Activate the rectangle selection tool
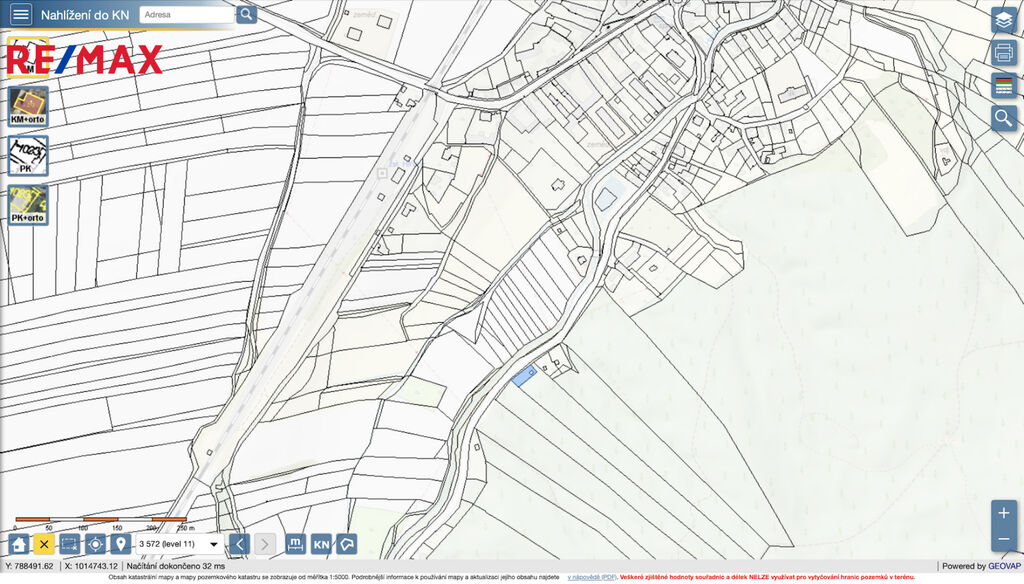The width and height of the screenshot is (1024, 584). click(x=70, y=544)
